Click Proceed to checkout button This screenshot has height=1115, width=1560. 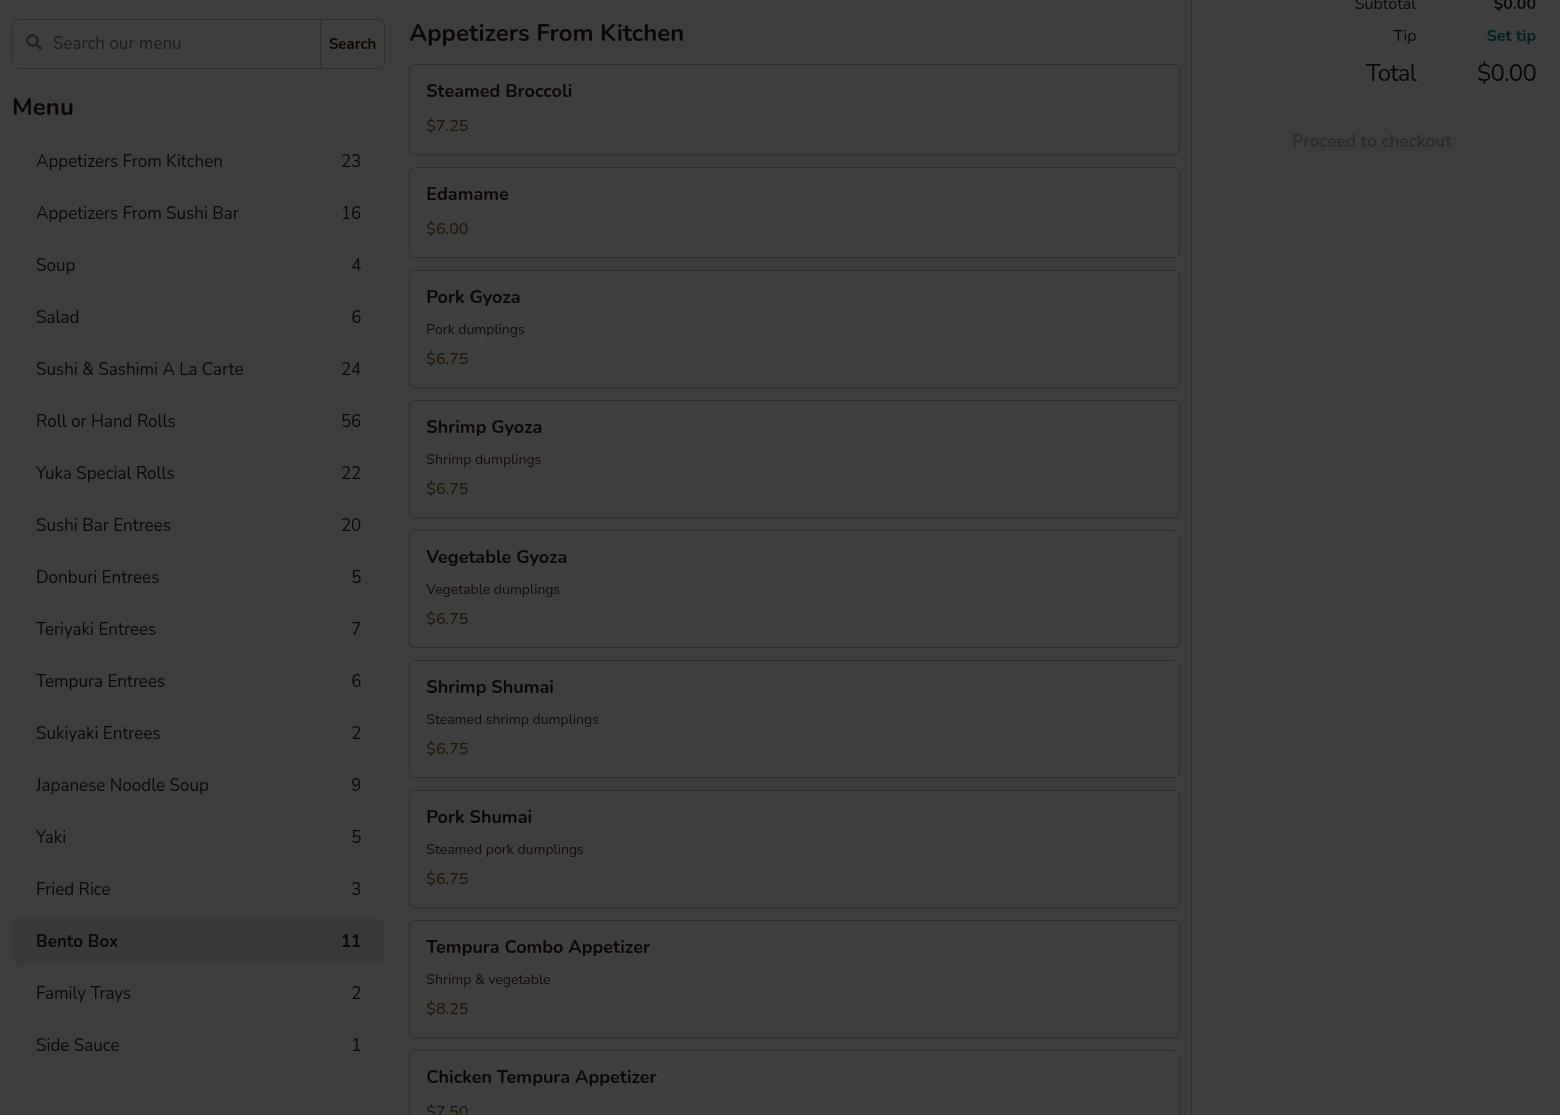click(x=1371, y=141)
